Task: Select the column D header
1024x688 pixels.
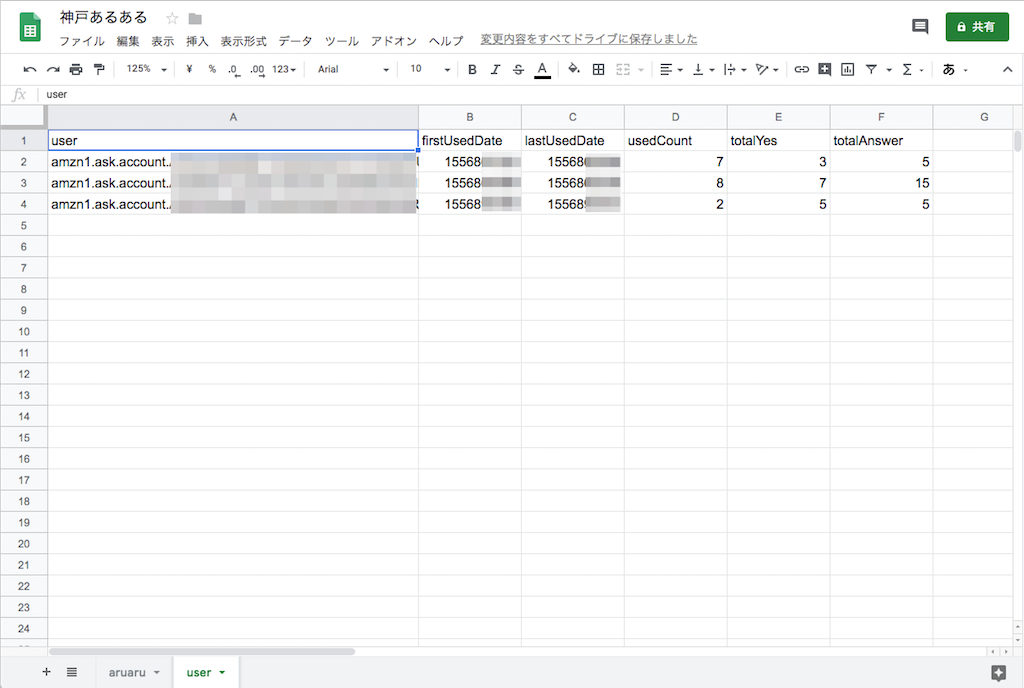Action: click(676, 117)
